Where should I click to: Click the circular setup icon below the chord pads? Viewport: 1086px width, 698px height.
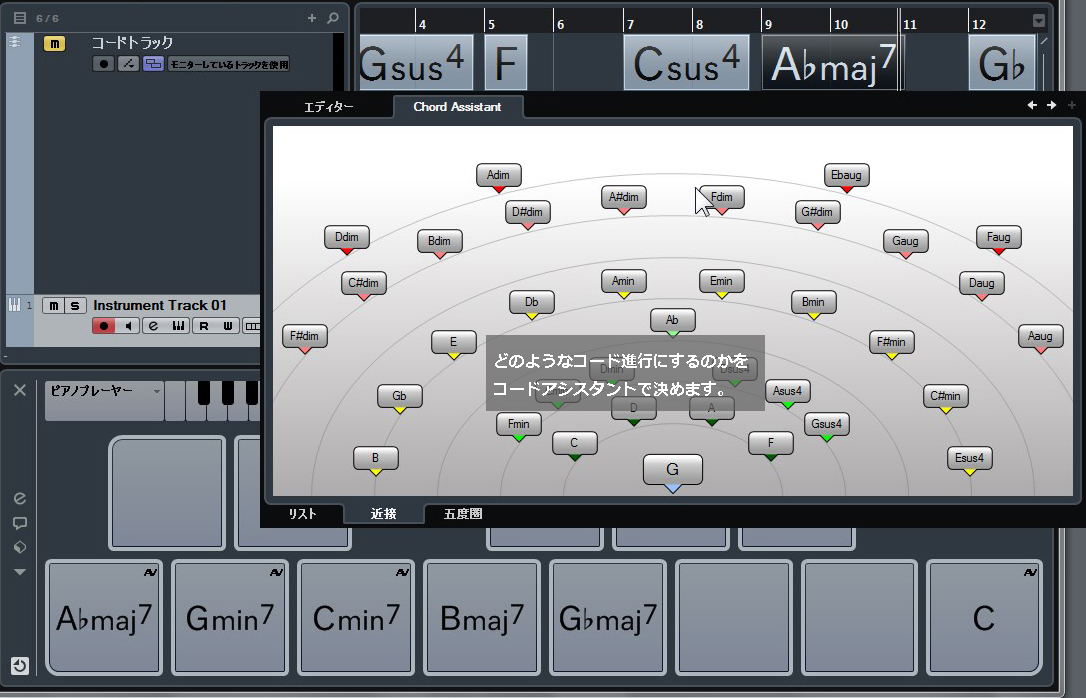coord(20,665)
